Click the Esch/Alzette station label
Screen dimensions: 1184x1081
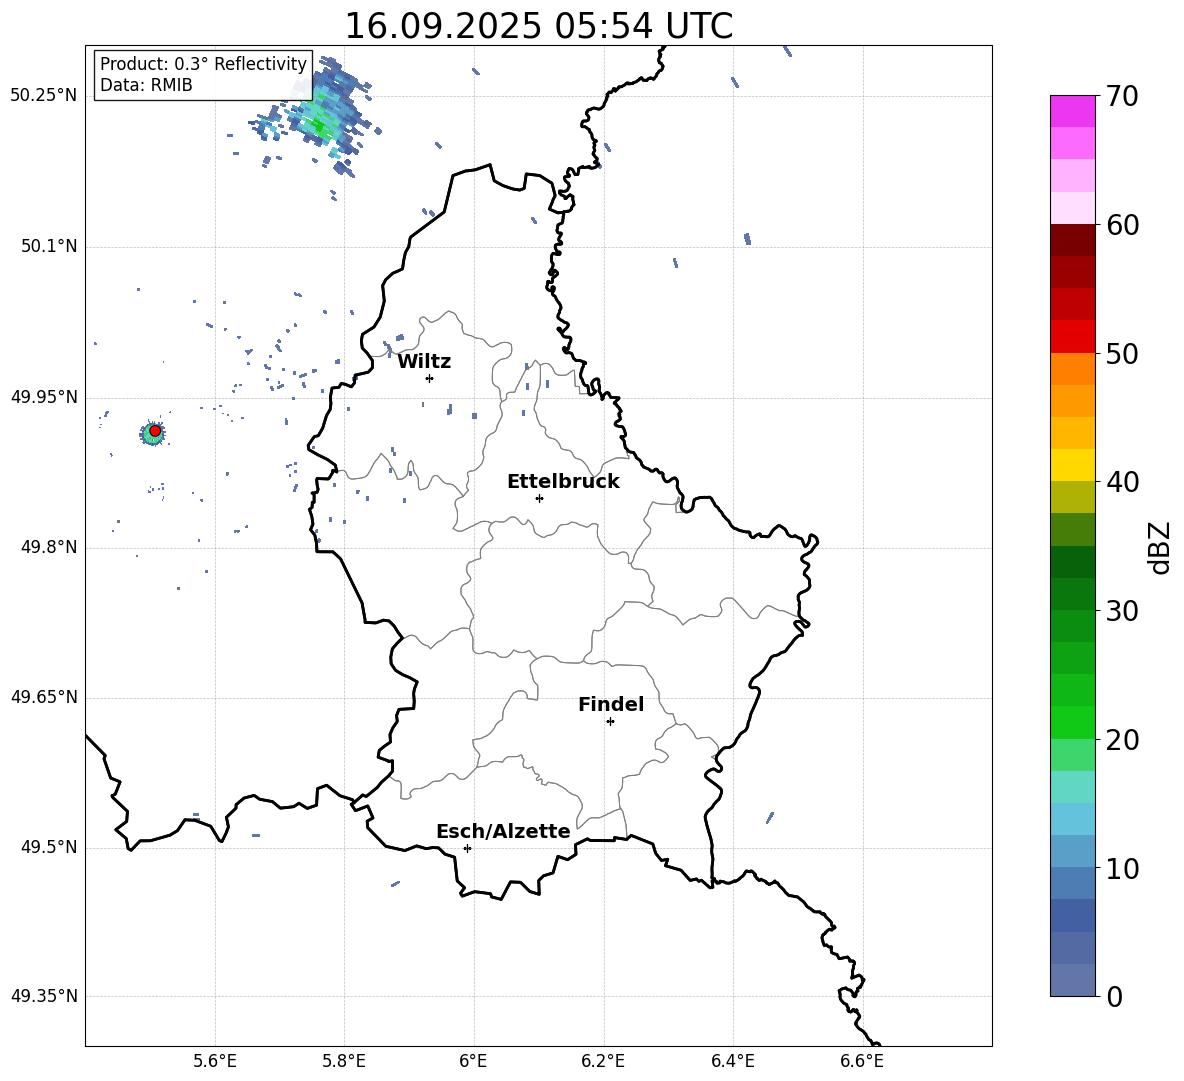click(503, 832)
